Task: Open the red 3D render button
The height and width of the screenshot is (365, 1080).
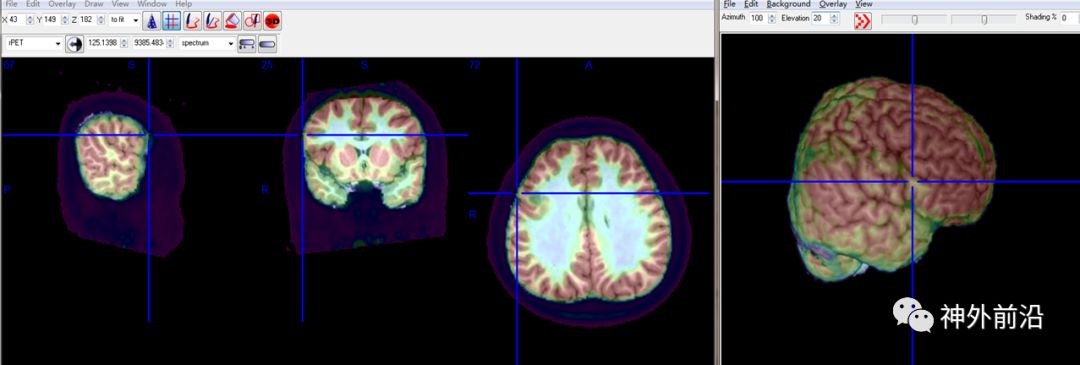Action: click(273, 21)
